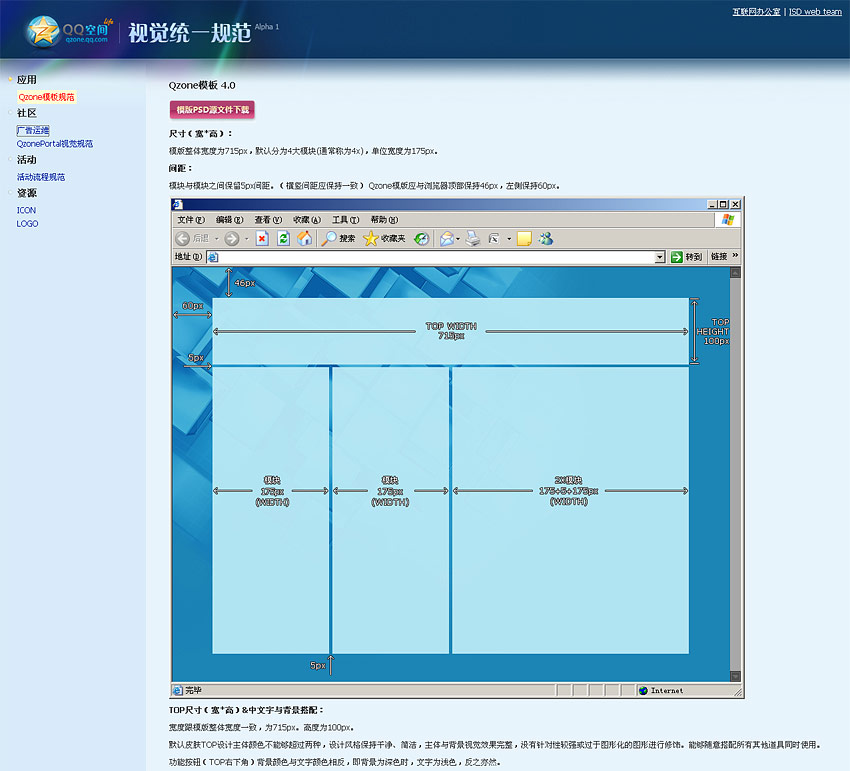Screen dimensions: 850x771
Task: Click the Messenger people icon
Action: click(x=545, y=238)
